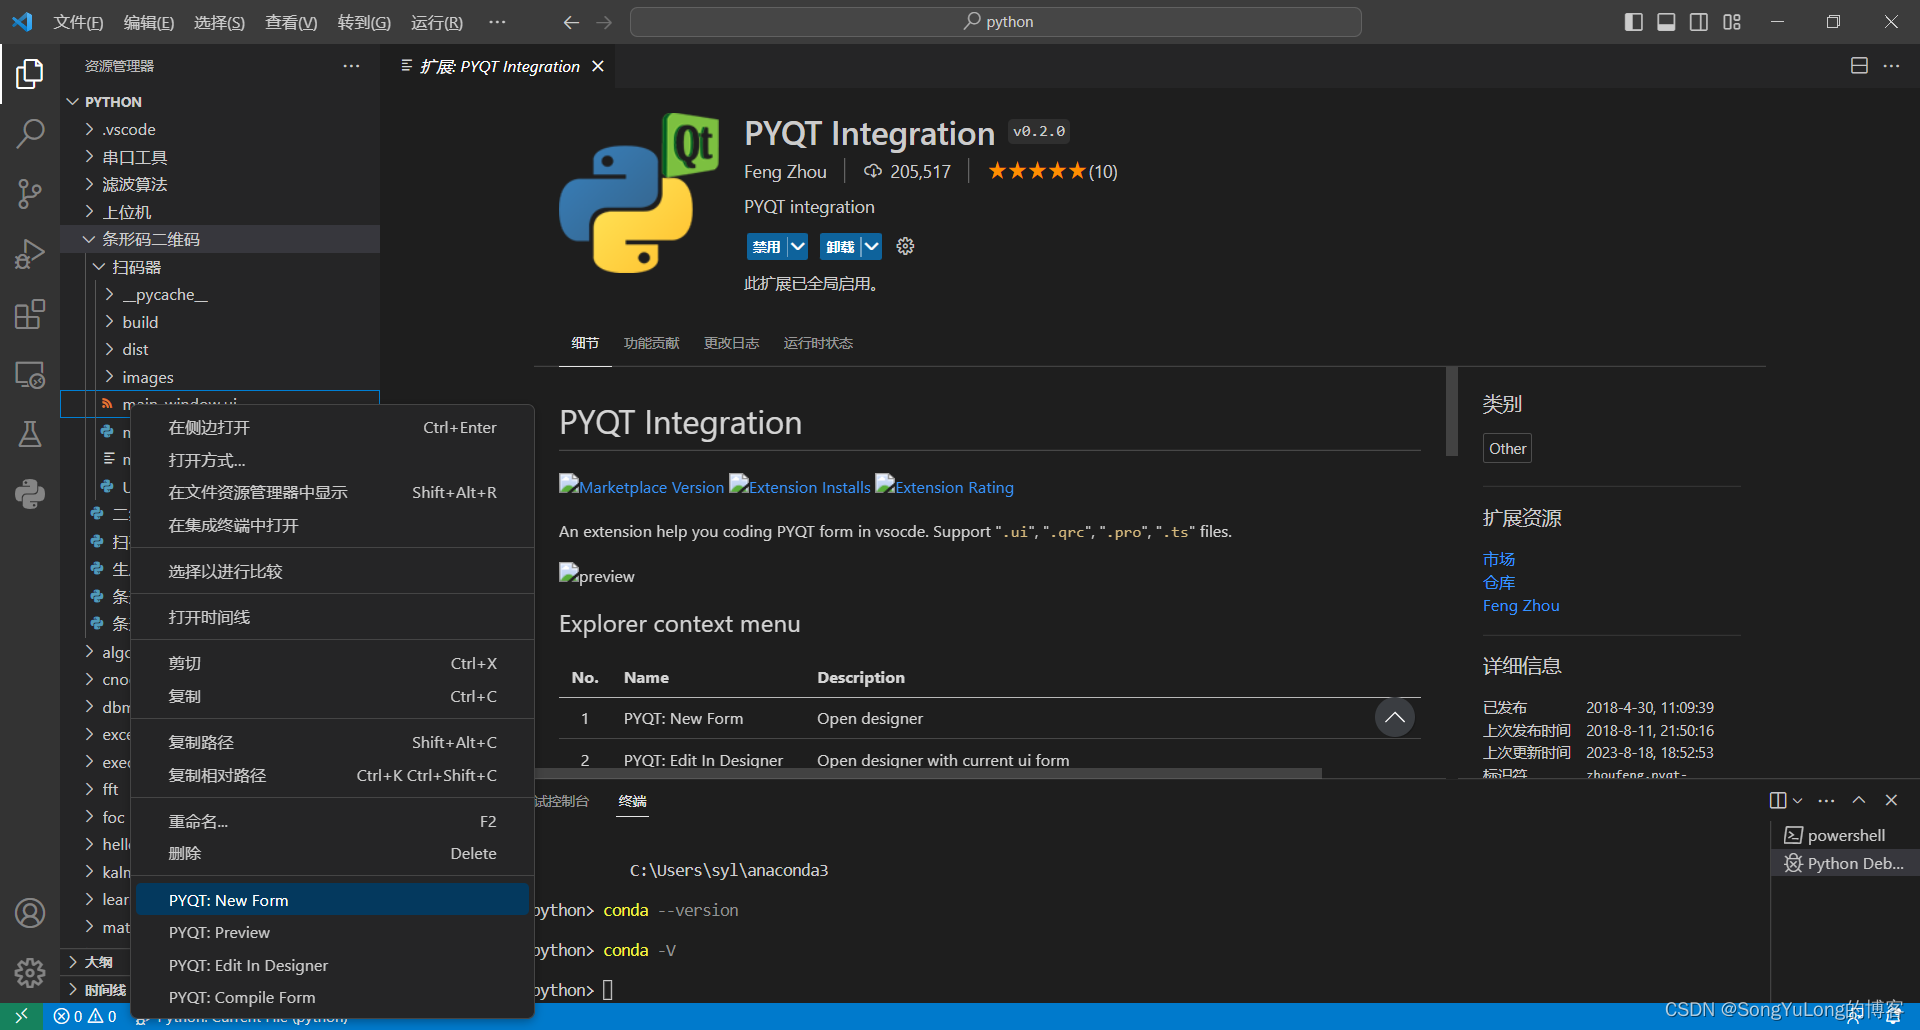The height and width of the screenshot is (1030, 1920).
Task: Switch to the 更改日志 tab
Action: tap(731, 343)
